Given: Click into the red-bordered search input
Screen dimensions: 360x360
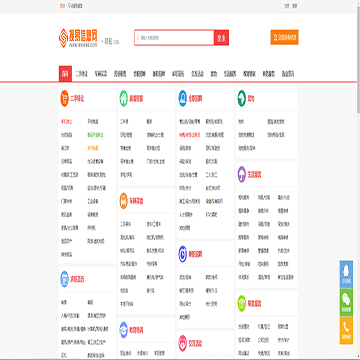Looking at the screenshot, I should pyautogui.click(x=174, y=38).
